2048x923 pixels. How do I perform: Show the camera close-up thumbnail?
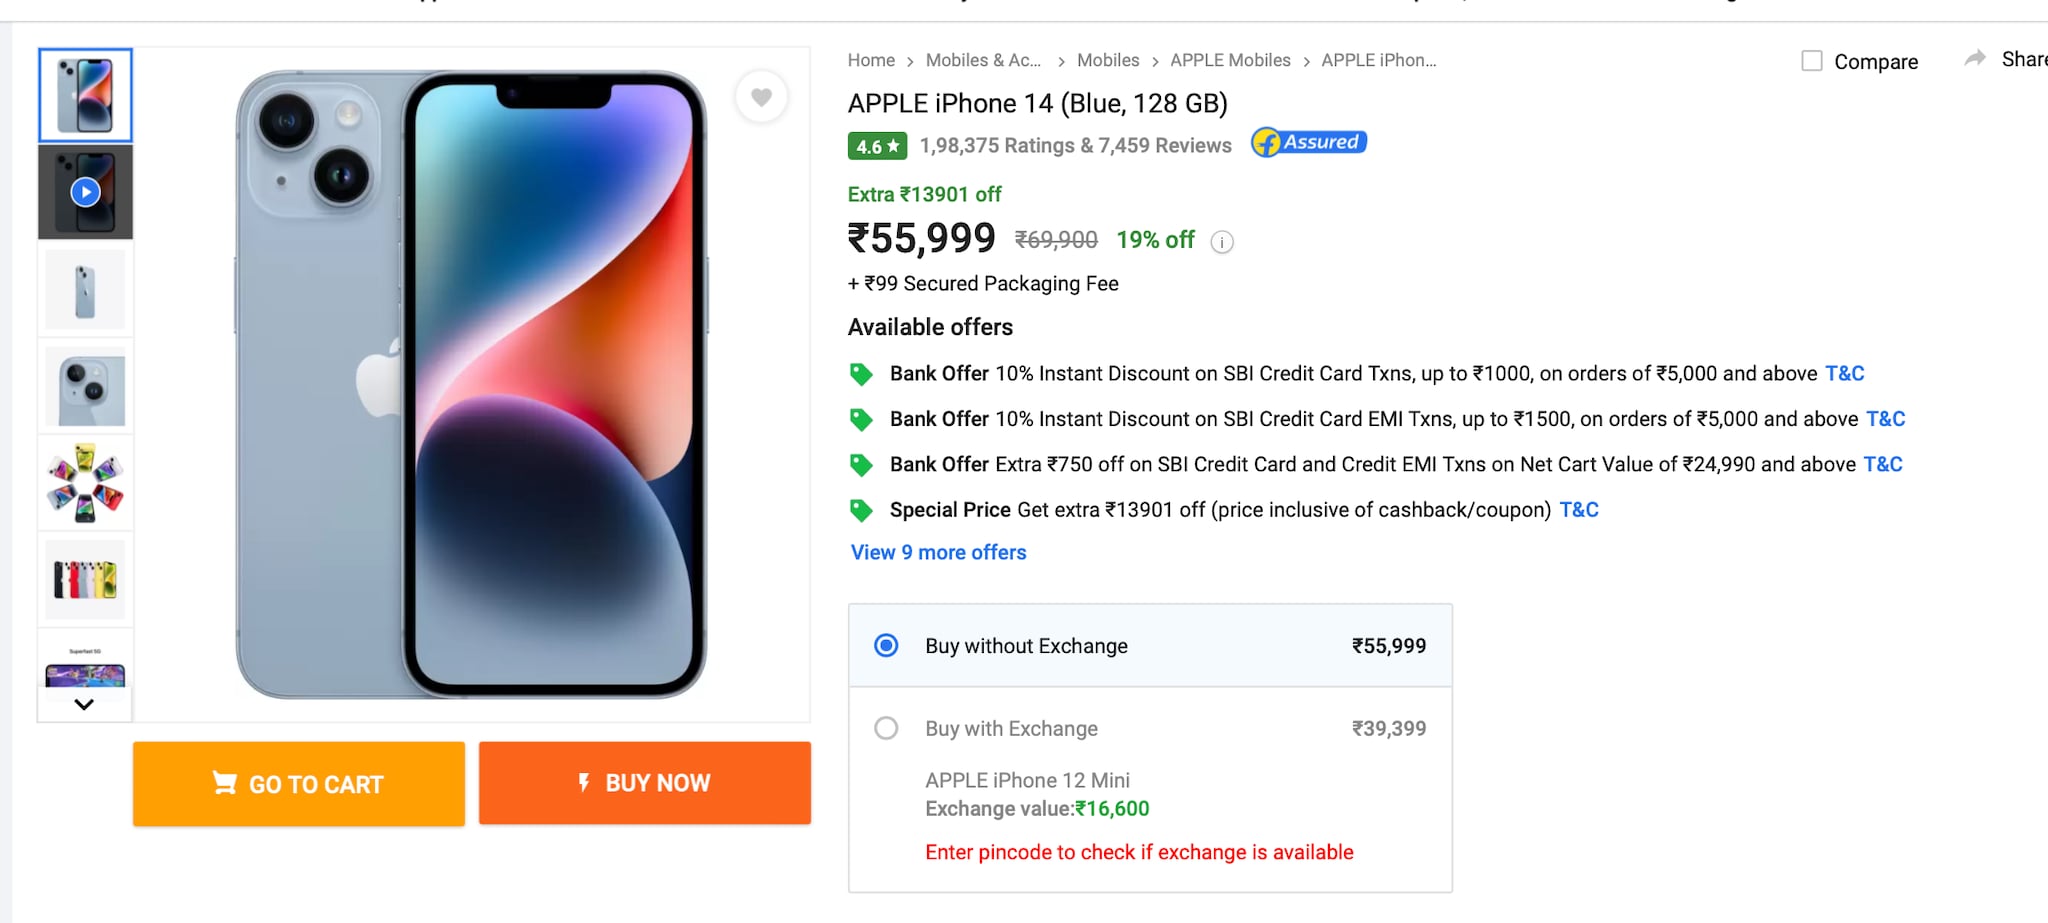pyautogui.click(x=86, y=387)
